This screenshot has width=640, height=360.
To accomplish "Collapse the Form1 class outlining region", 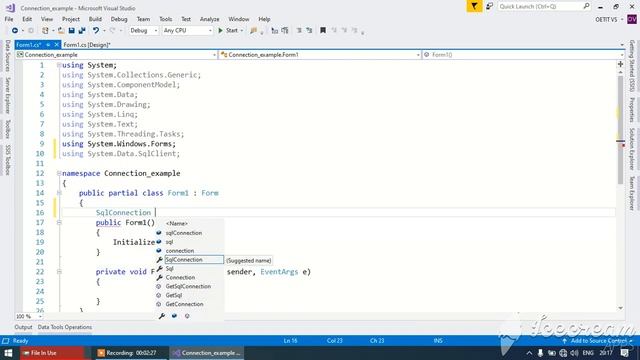I will click(x=59, y=193).
